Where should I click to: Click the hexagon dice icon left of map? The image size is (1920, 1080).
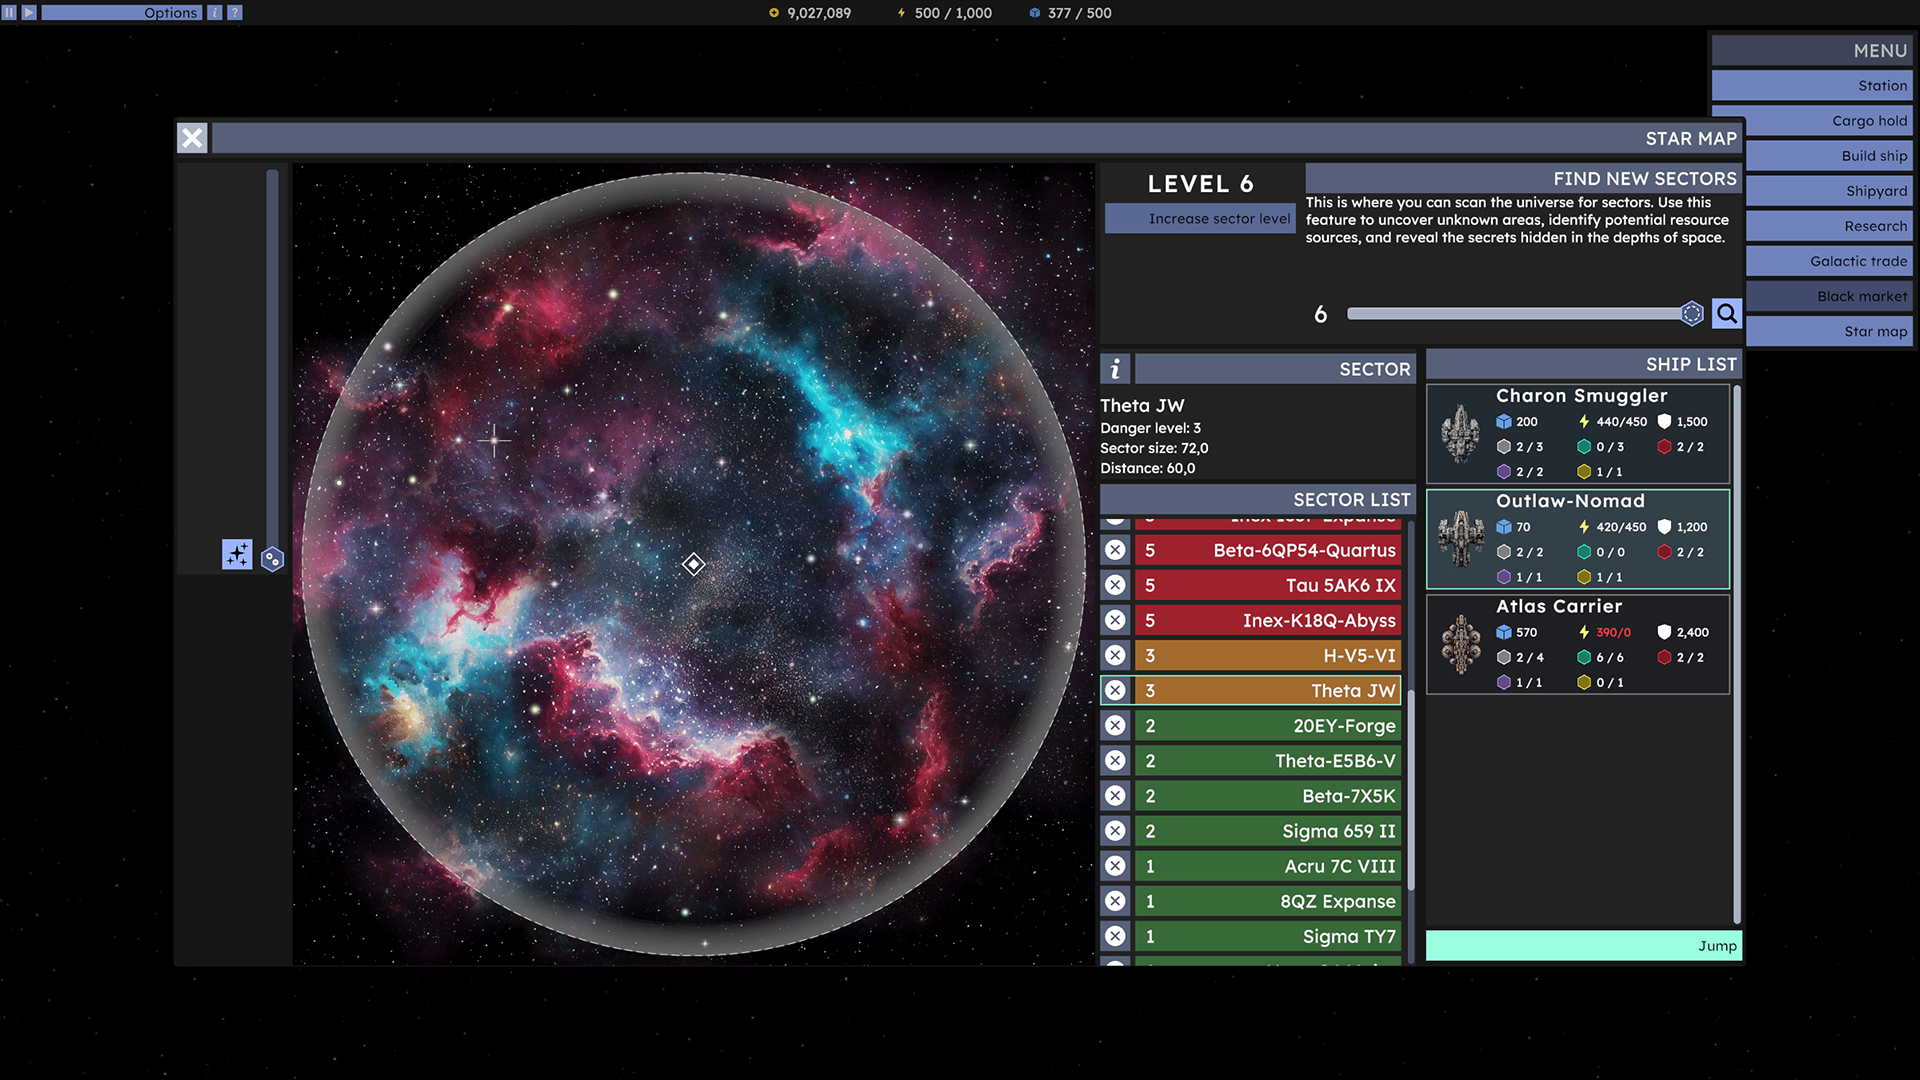pos(272,559)
